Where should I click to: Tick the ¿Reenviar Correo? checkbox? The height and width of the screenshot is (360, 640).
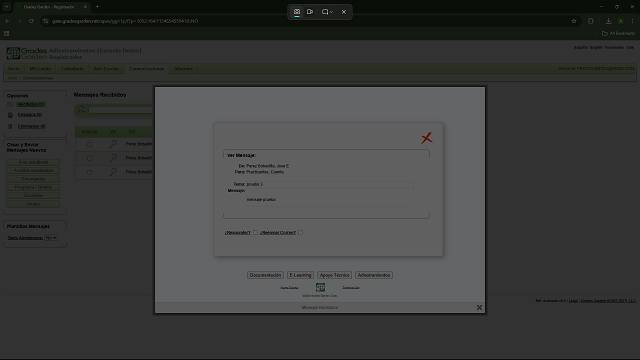click(300, 233)
